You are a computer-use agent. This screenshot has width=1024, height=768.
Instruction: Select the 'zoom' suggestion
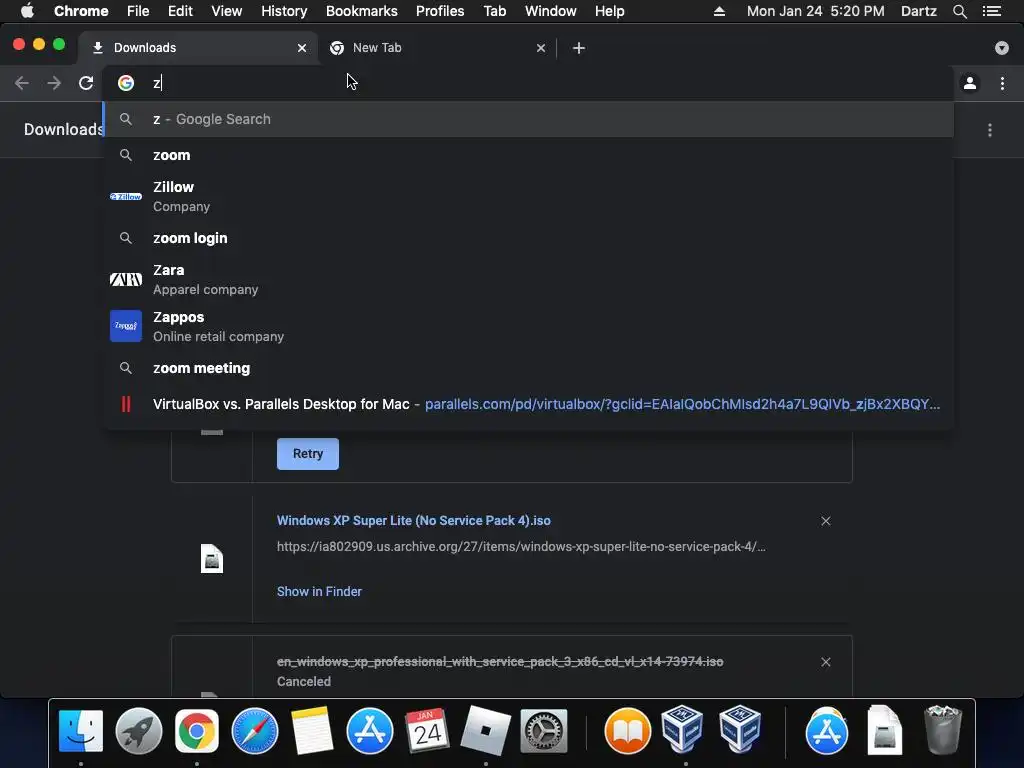528,155
